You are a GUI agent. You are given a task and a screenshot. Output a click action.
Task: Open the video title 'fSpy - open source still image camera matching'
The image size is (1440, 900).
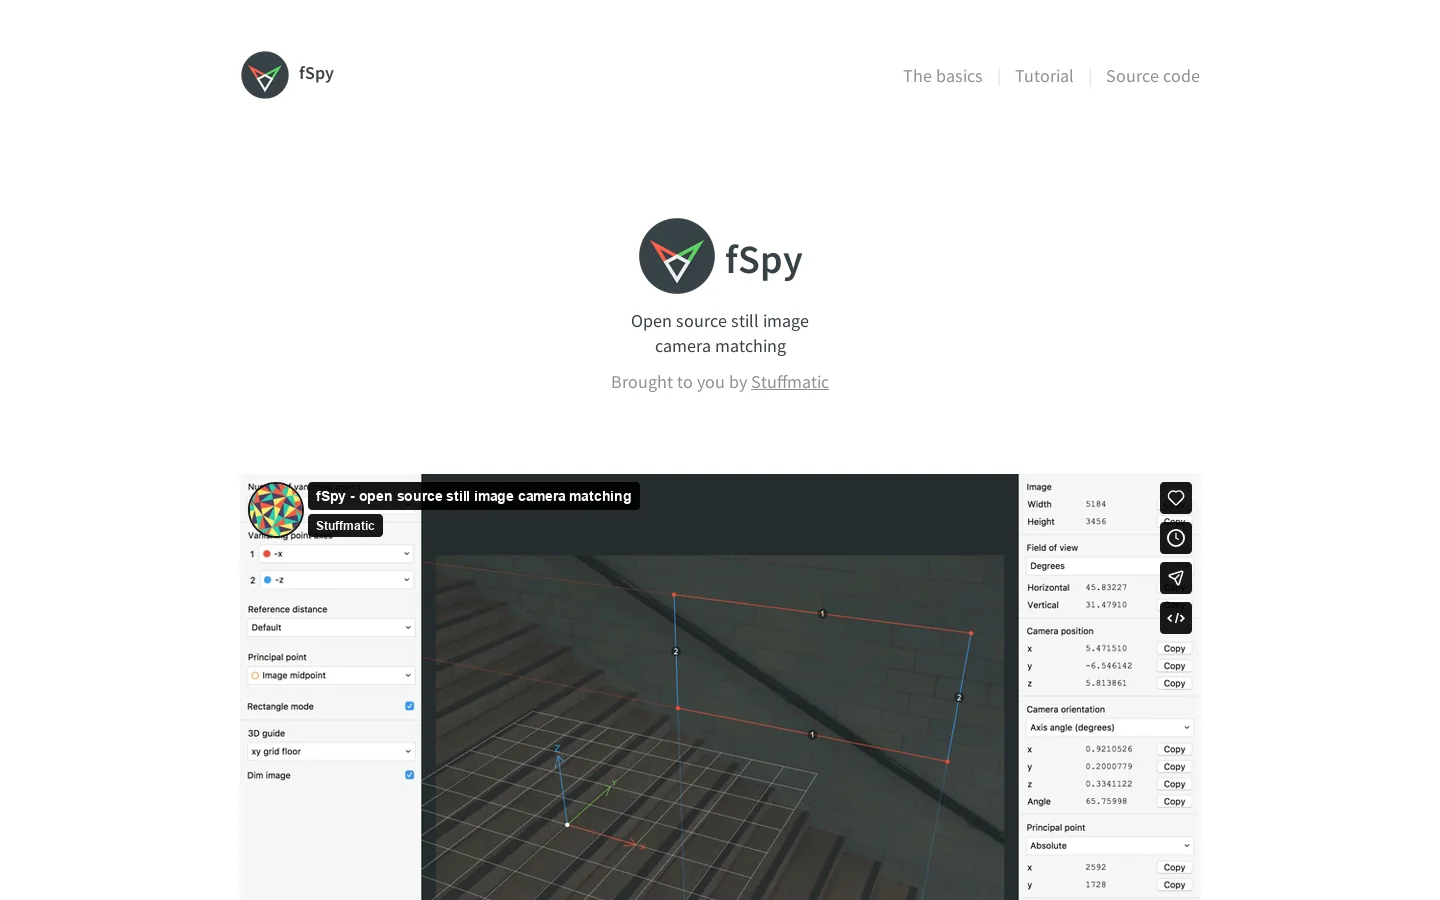point(474,496)
